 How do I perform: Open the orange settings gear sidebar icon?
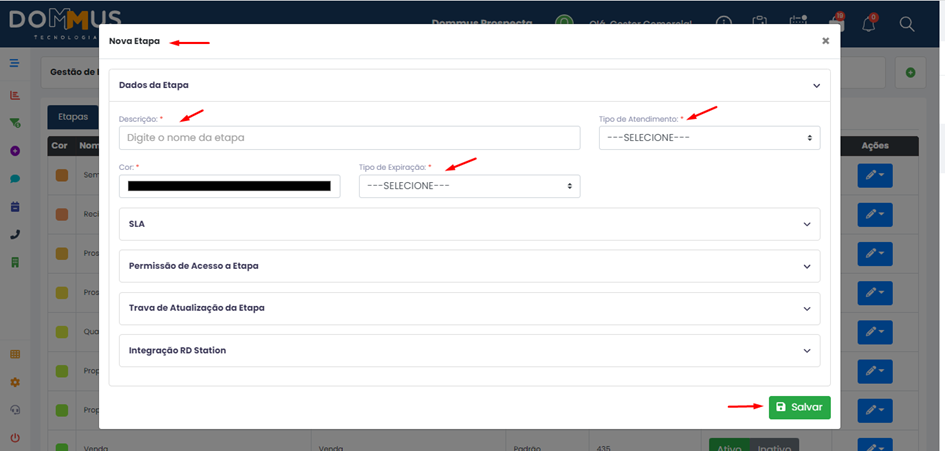click(15, 382)
